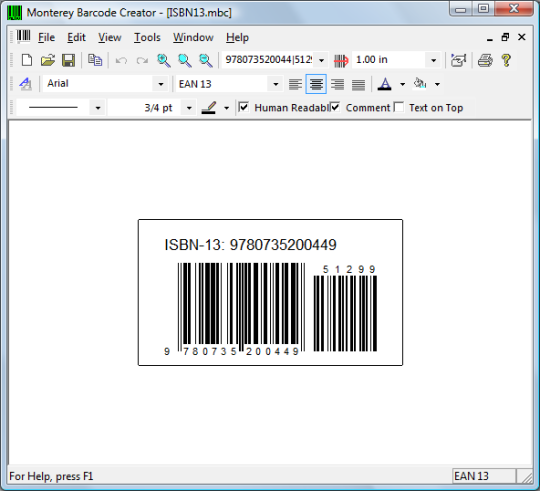Click the font settings icon beside Arial
This screenshot has height=491, width=540.
tap(26, 84)
